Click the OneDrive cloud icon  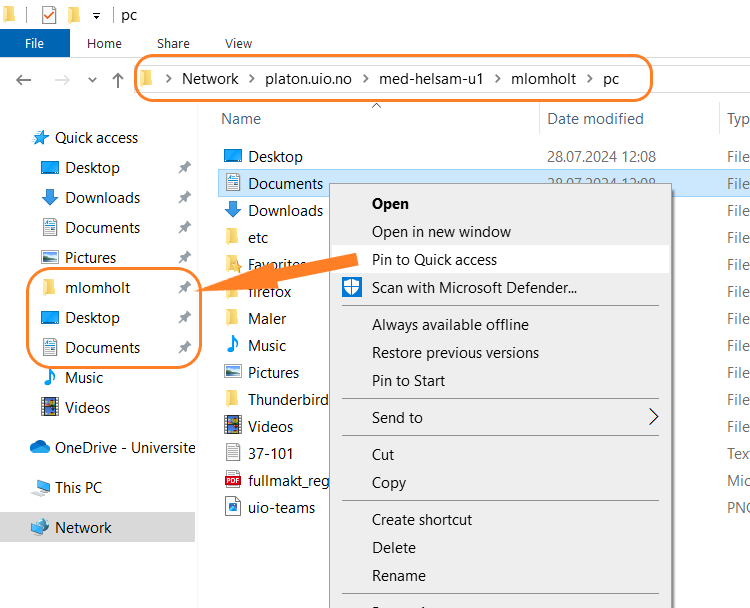(x=40, y=447)
